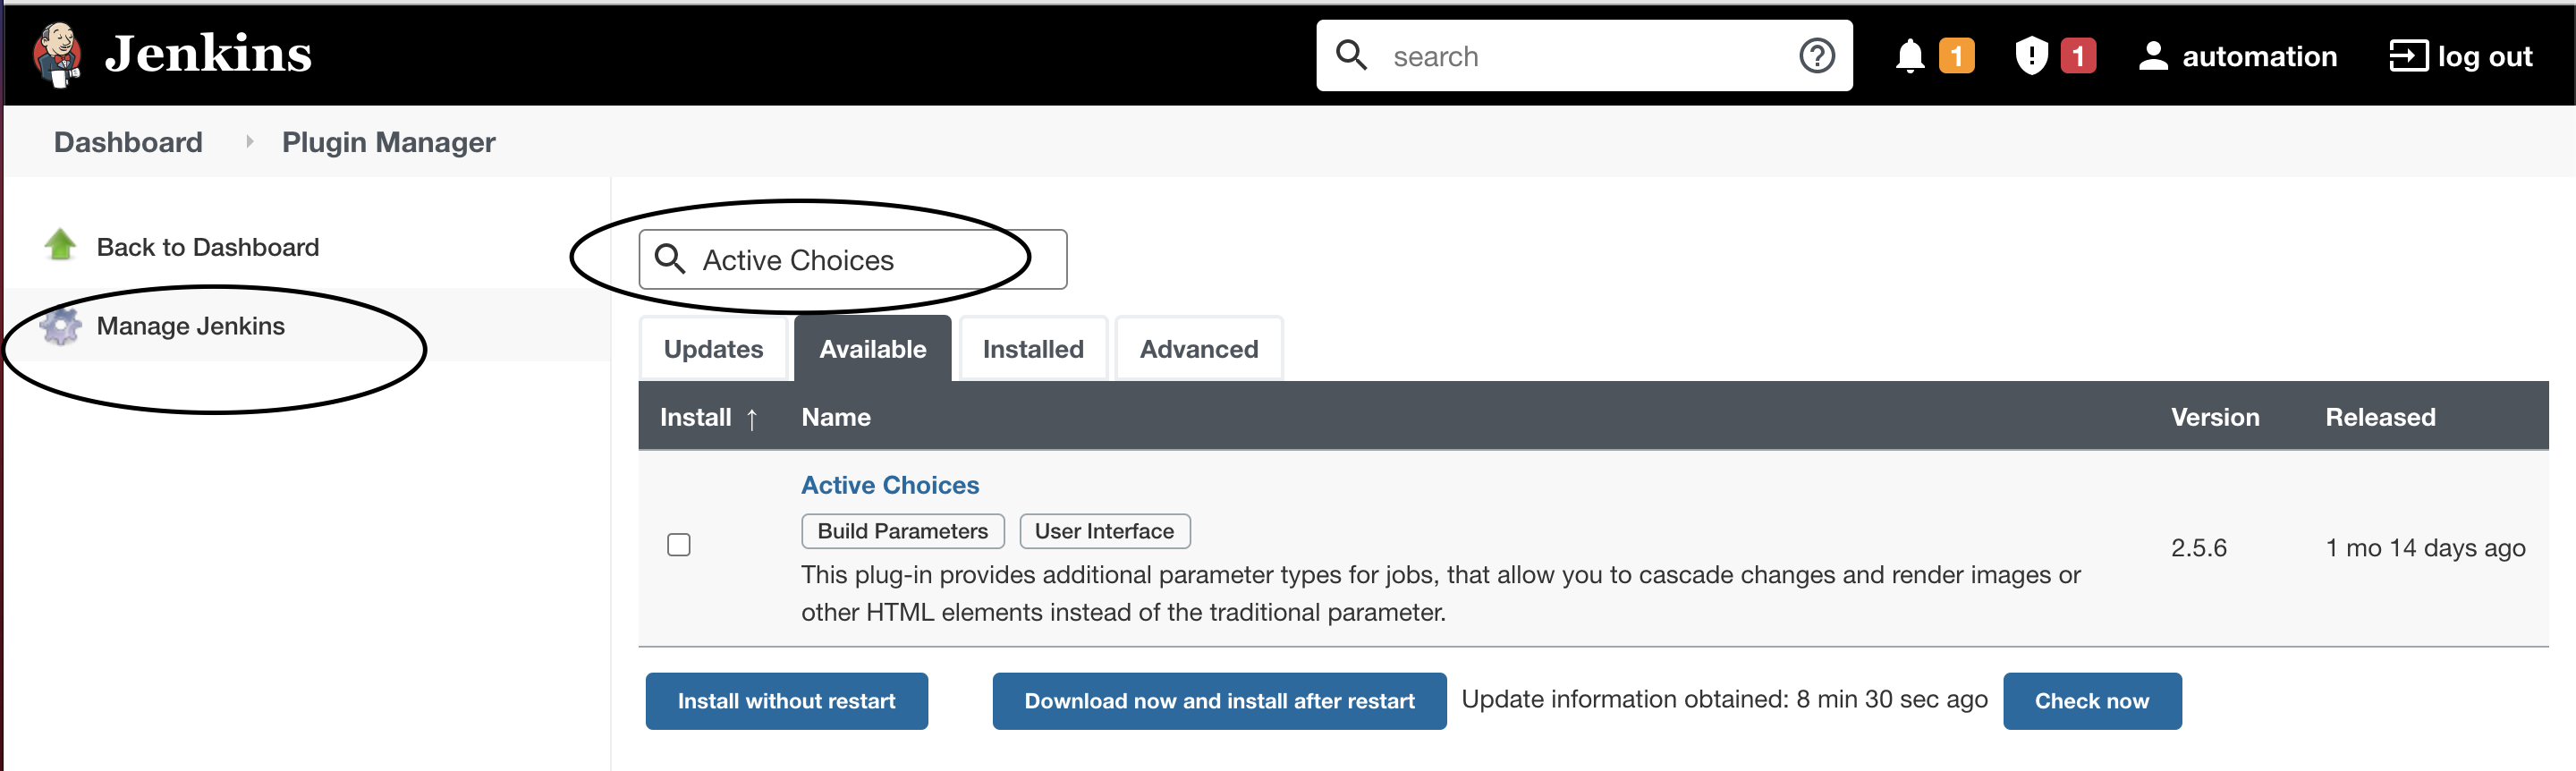The image size is (2576, 771).
Task: Open the Active Choices plugin link
Action: tap(889, 485)
